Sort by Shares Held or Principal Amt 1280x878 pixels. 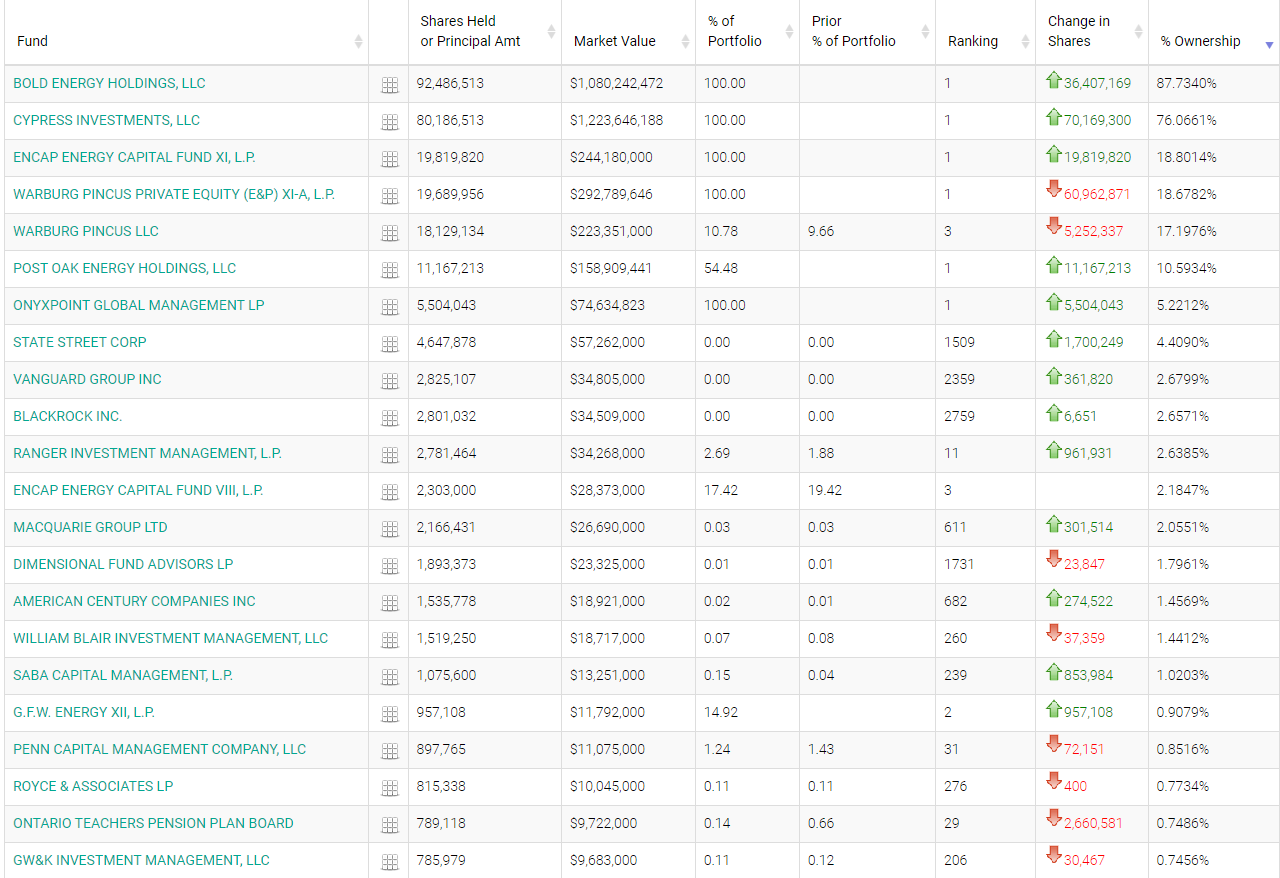(485, 31)
